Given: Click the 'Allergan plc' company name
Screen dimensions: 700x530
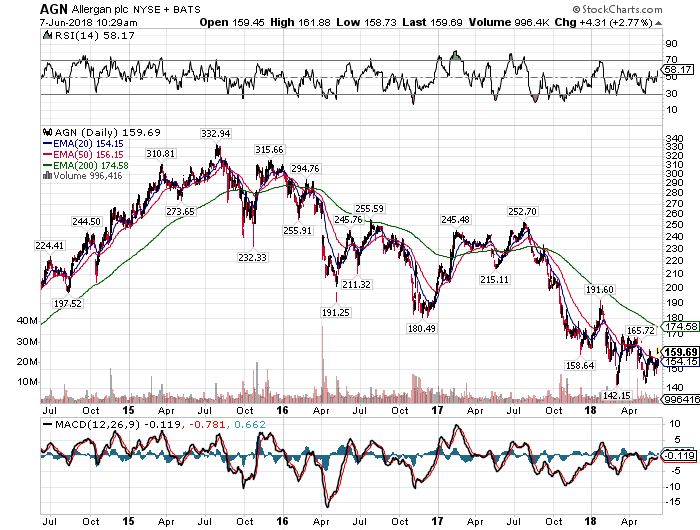Looking at the screenshot, I should (x=100, y=9).
